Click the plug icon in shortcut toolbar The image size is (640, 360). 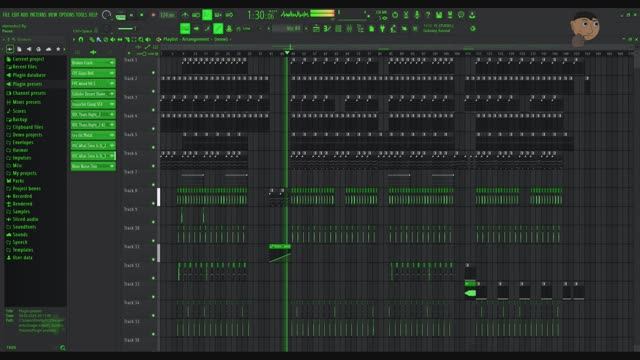pyautogui.click(x=382, y=29)
